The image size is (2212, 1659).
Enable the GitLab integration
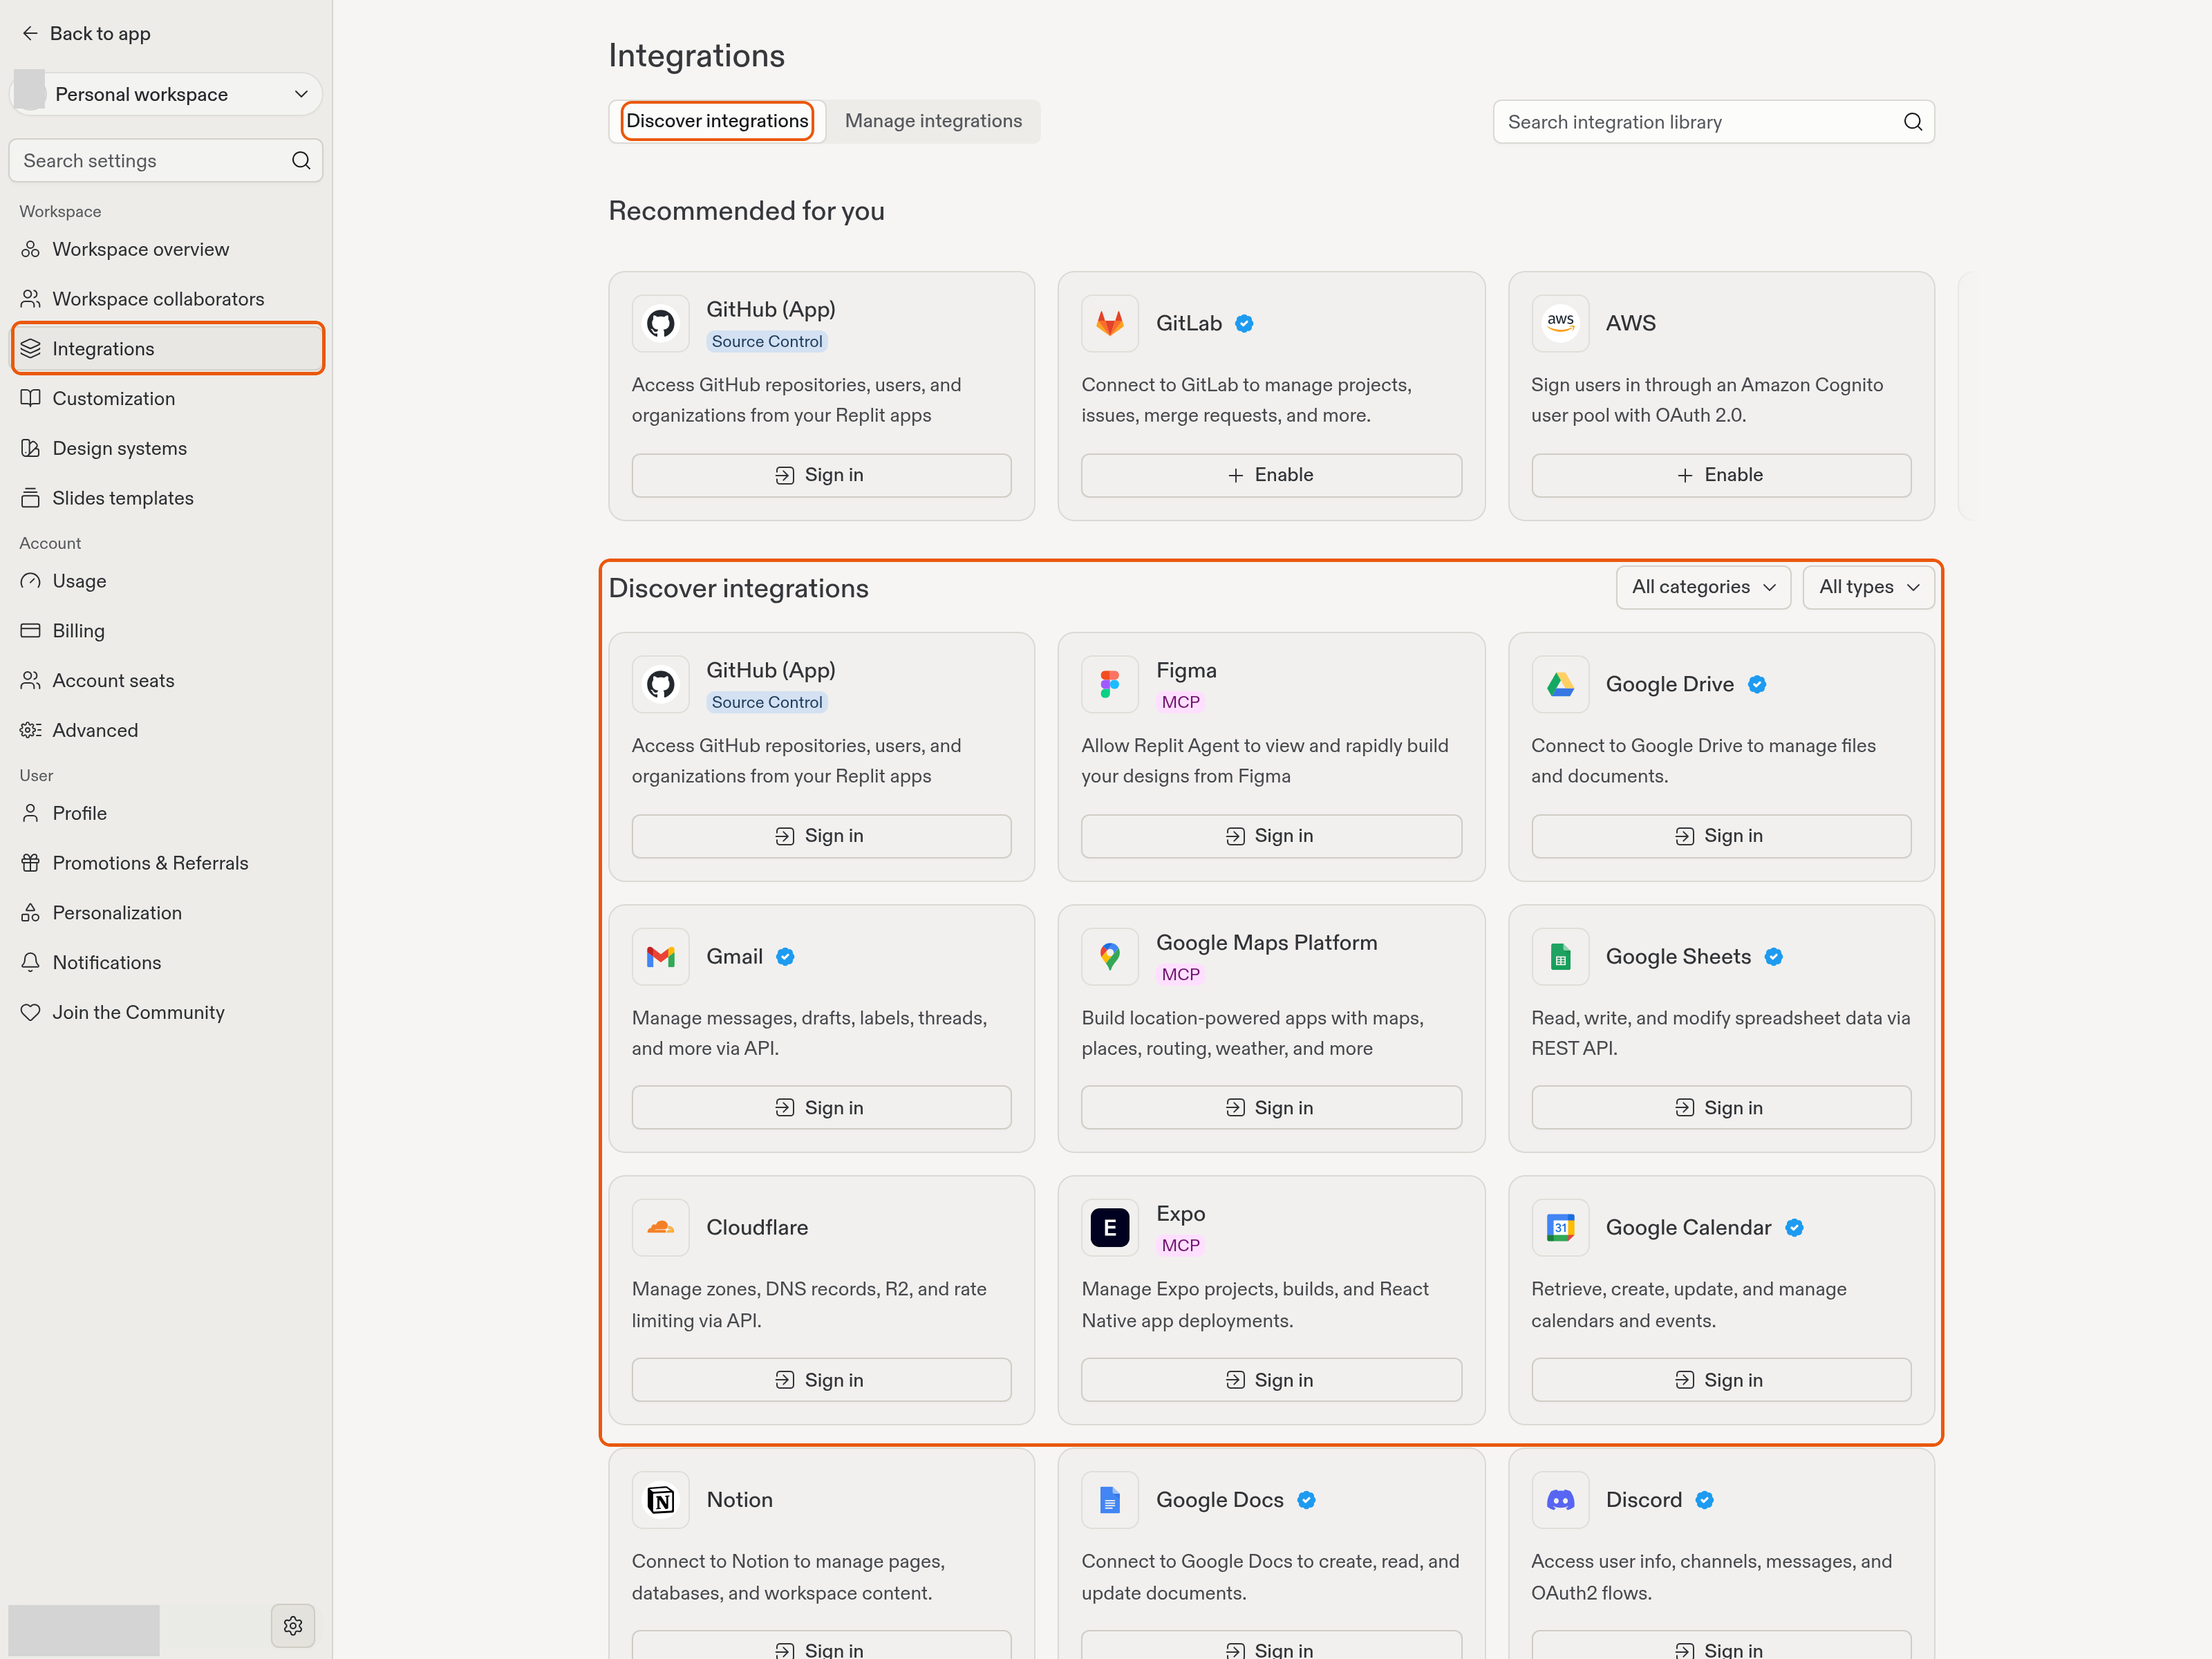click(1271, 475)
